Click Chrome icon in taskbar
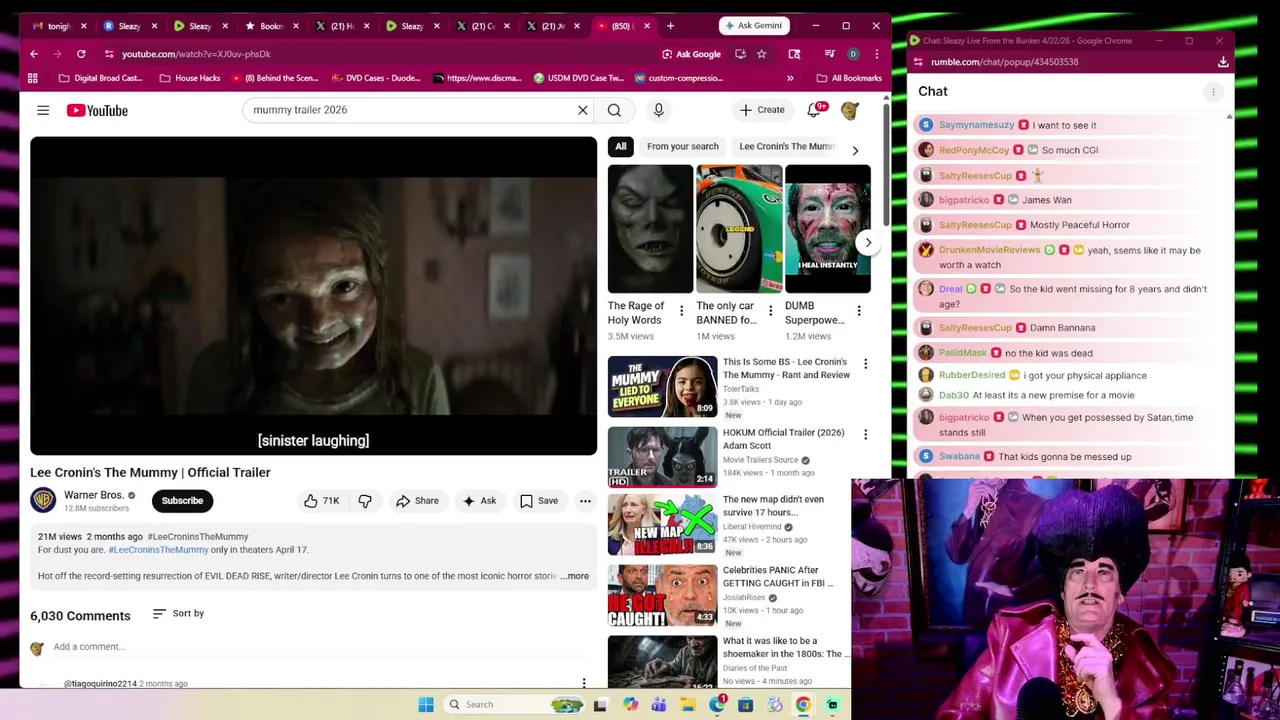 click(803, 705)
